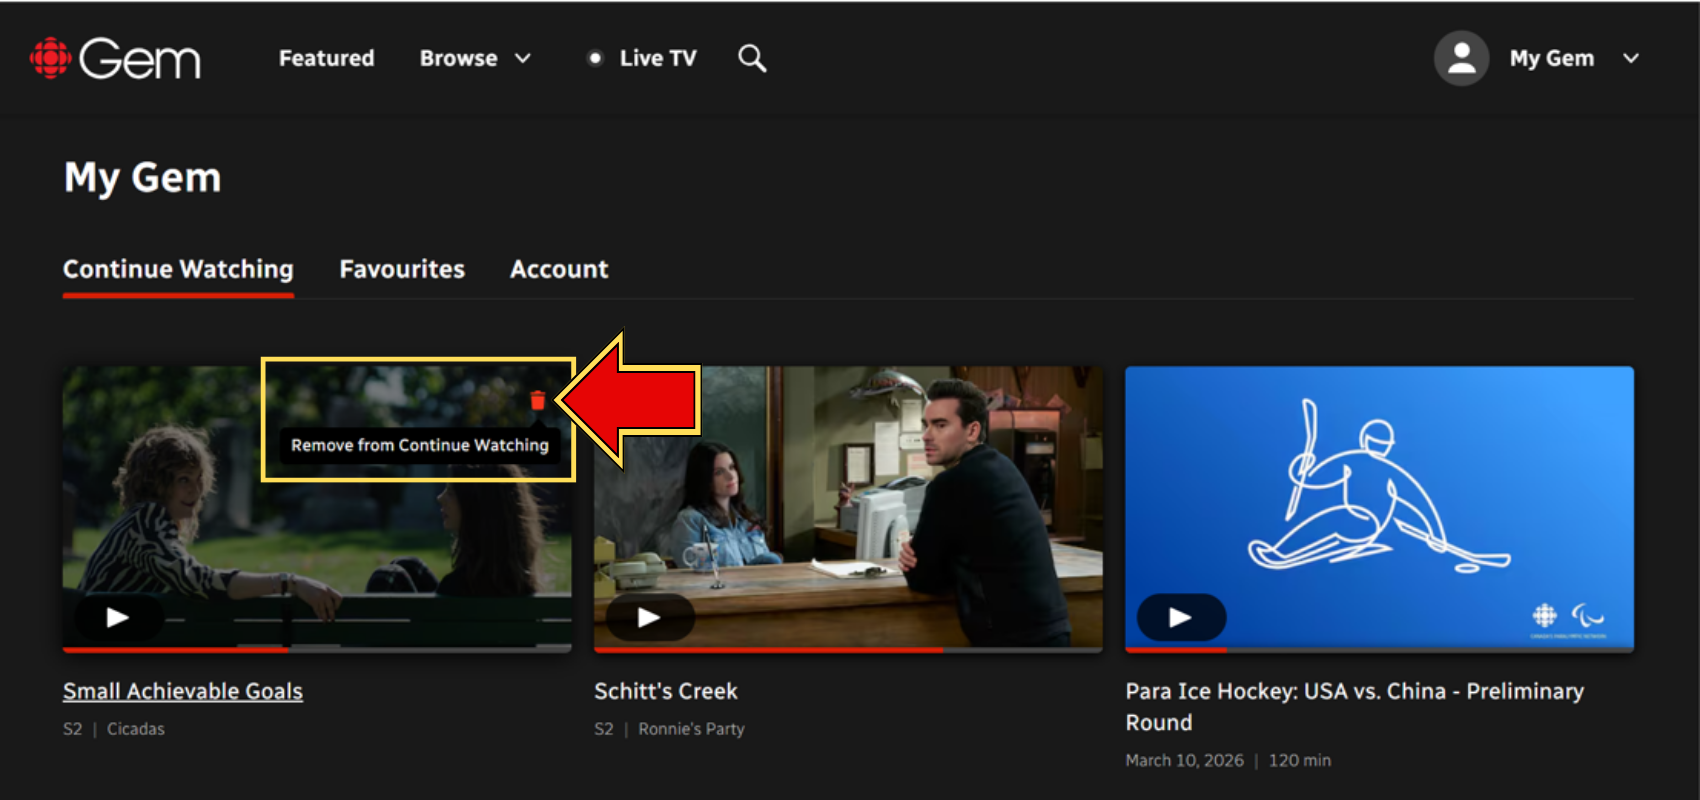Open the Featured page
Image resolution: width=1700 pixels, height=800 pixels.
[x=326, y=58]
